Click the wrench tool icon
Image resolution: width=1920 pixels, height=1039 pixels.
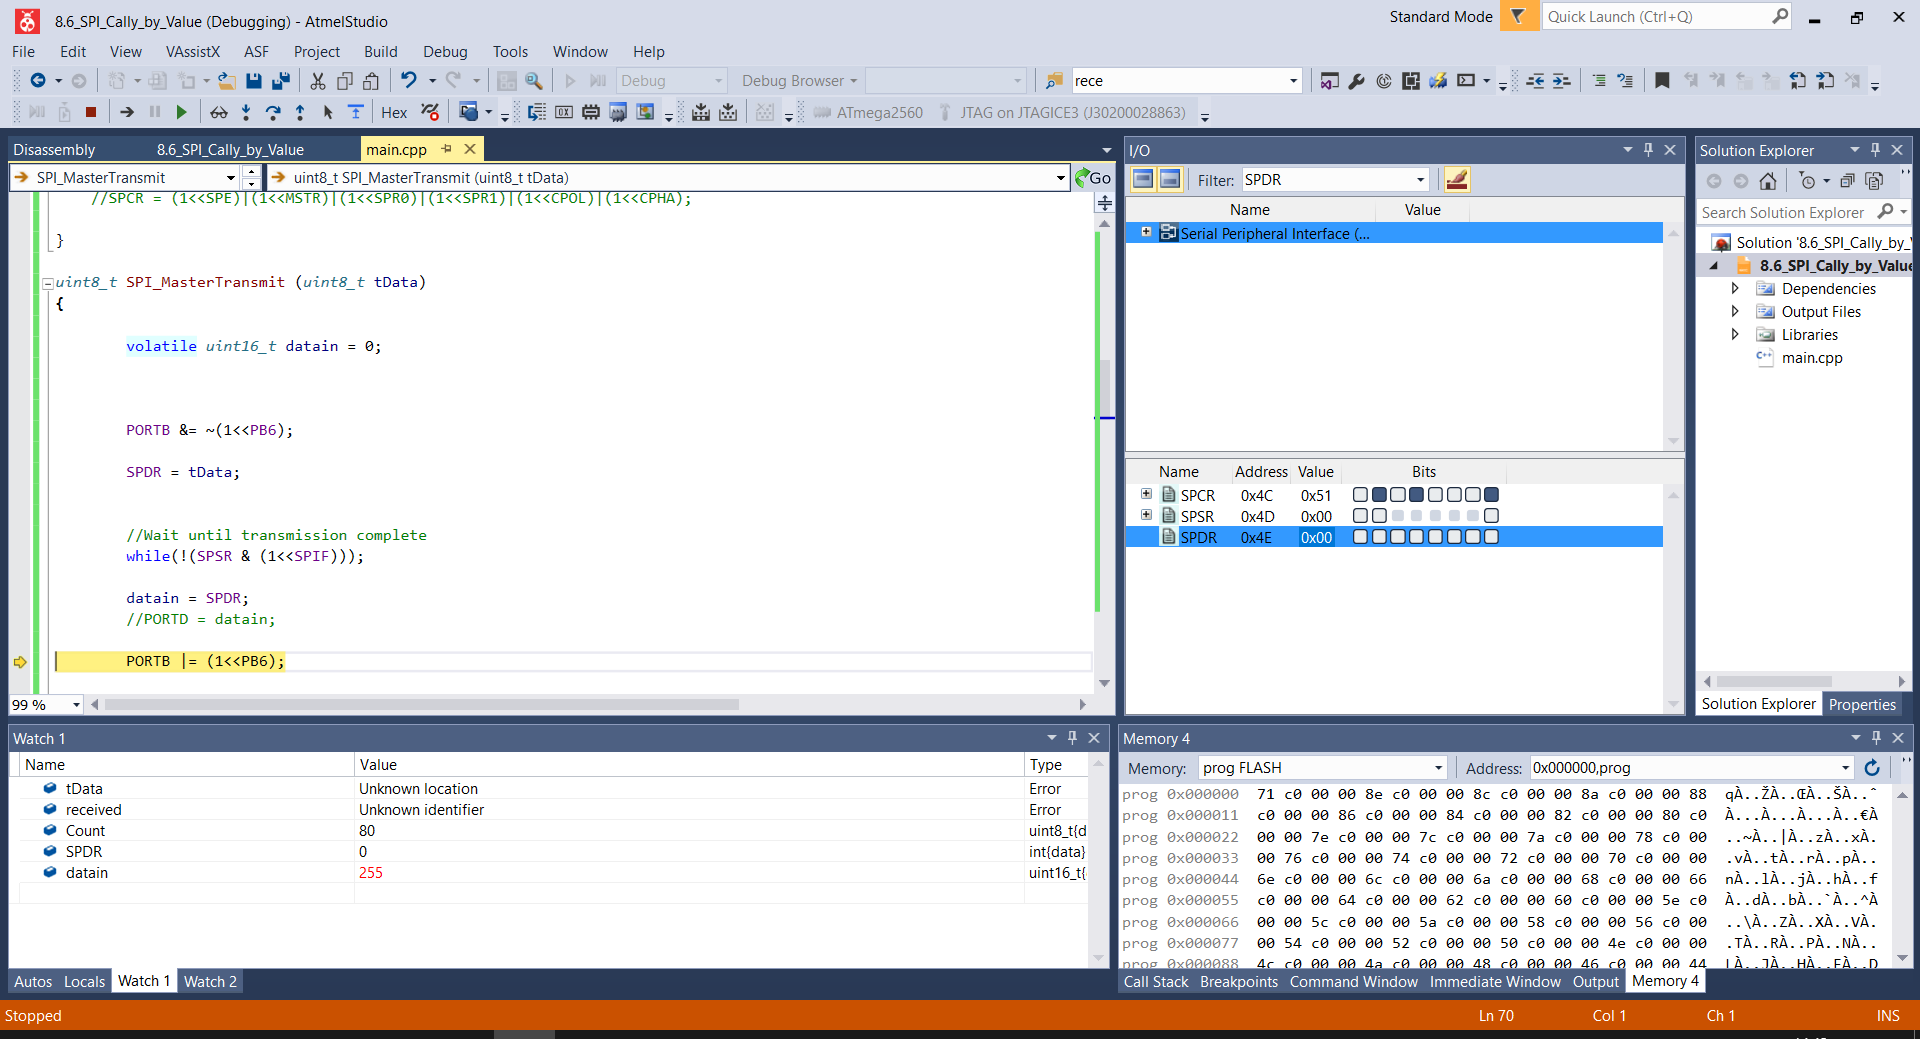pos(1356,81)
